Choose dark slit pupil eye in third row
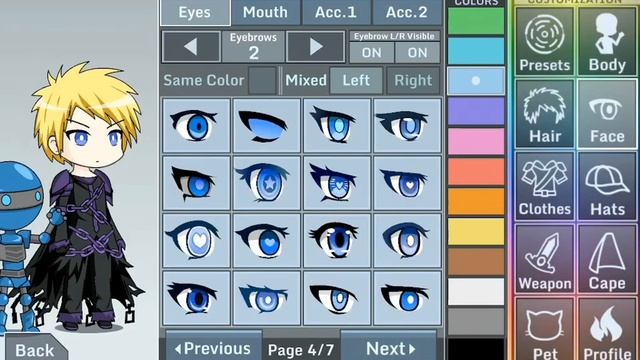640x360 pixels. 337,240
